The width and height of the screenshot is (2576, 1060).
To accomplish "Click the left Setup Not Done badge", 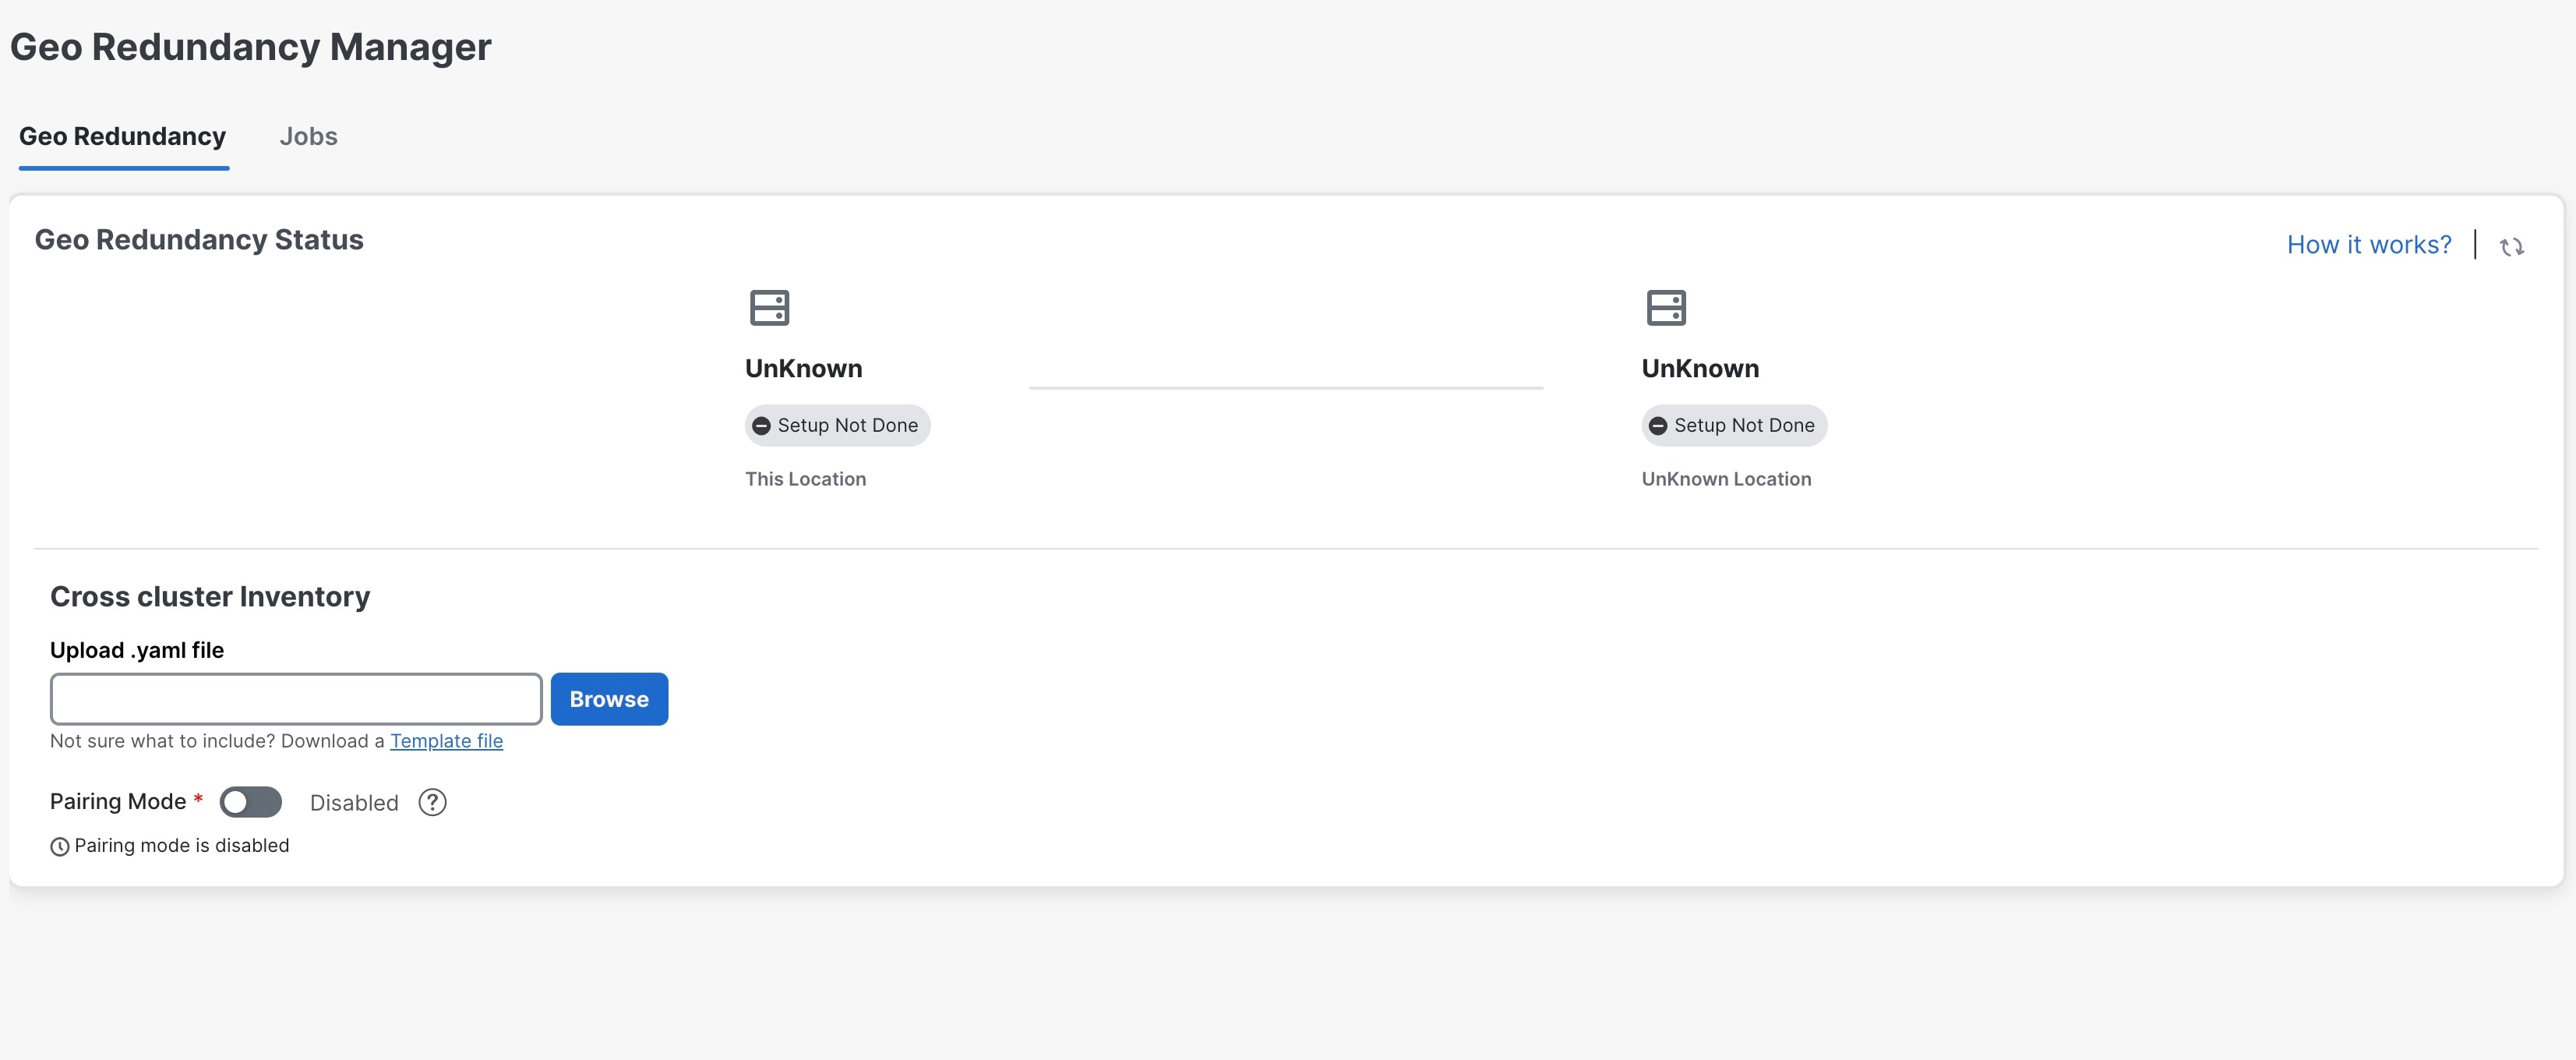I will (838, 426).
